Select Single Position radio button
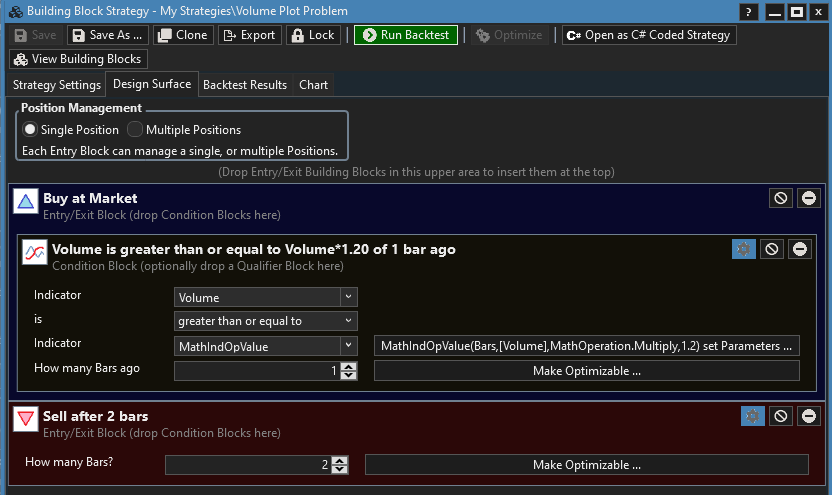This screenshot has height=495, width=832. pos(30,130)
